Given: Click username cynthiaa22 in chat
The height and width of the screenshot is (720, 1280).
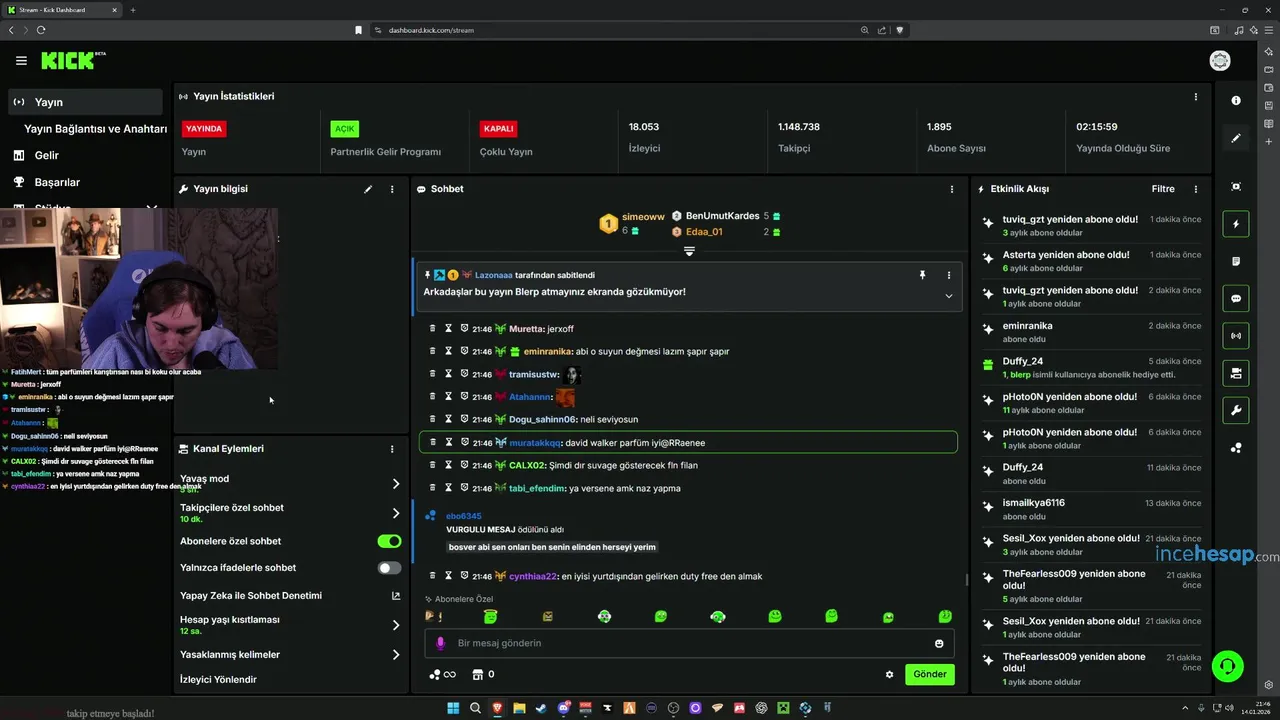Looking at the screenshot, I should point(532,576).
